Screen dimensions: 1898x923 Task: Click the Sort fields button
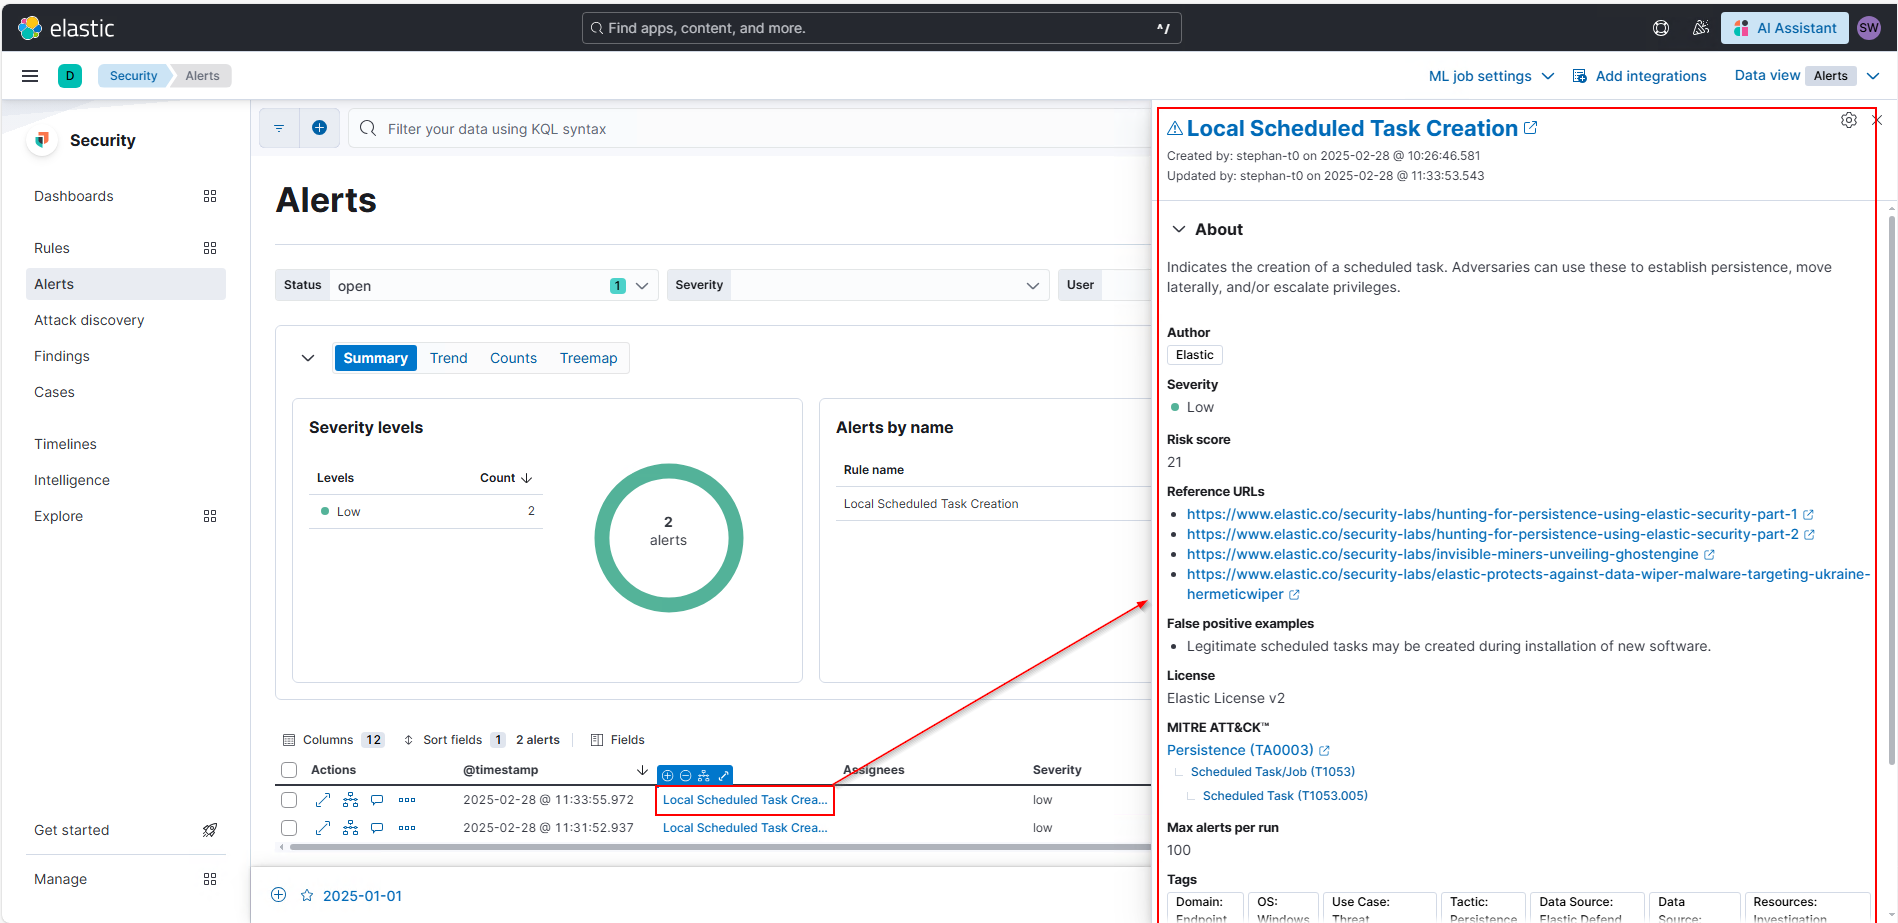point(454,740)
